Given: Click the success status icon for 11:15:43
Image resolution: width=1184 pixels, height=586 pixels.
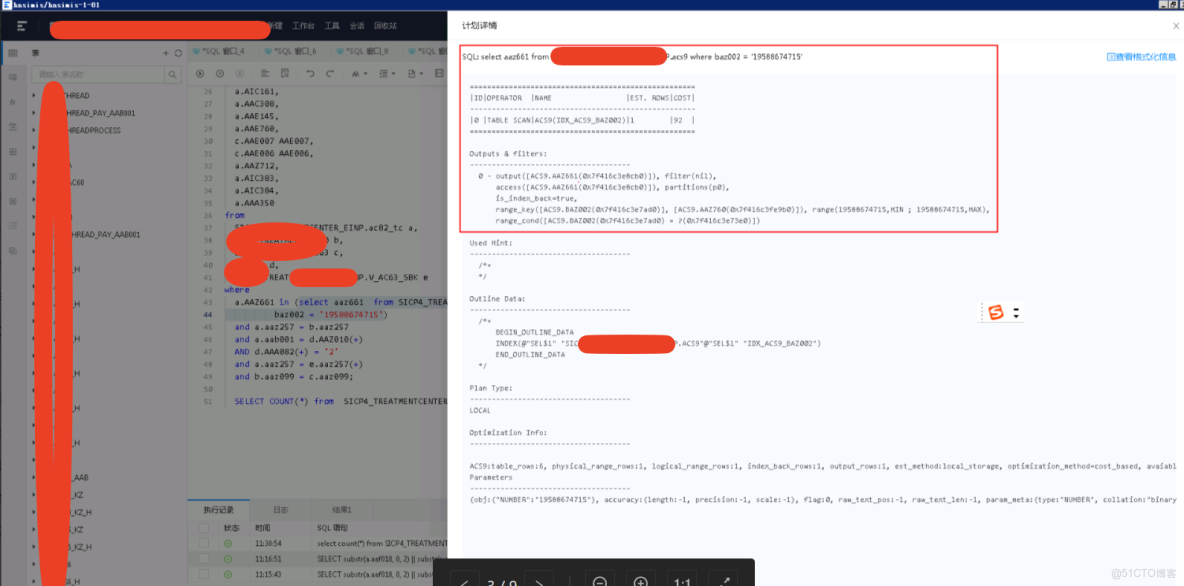Looking at the screenshot, I should click(x=228, y=575).
